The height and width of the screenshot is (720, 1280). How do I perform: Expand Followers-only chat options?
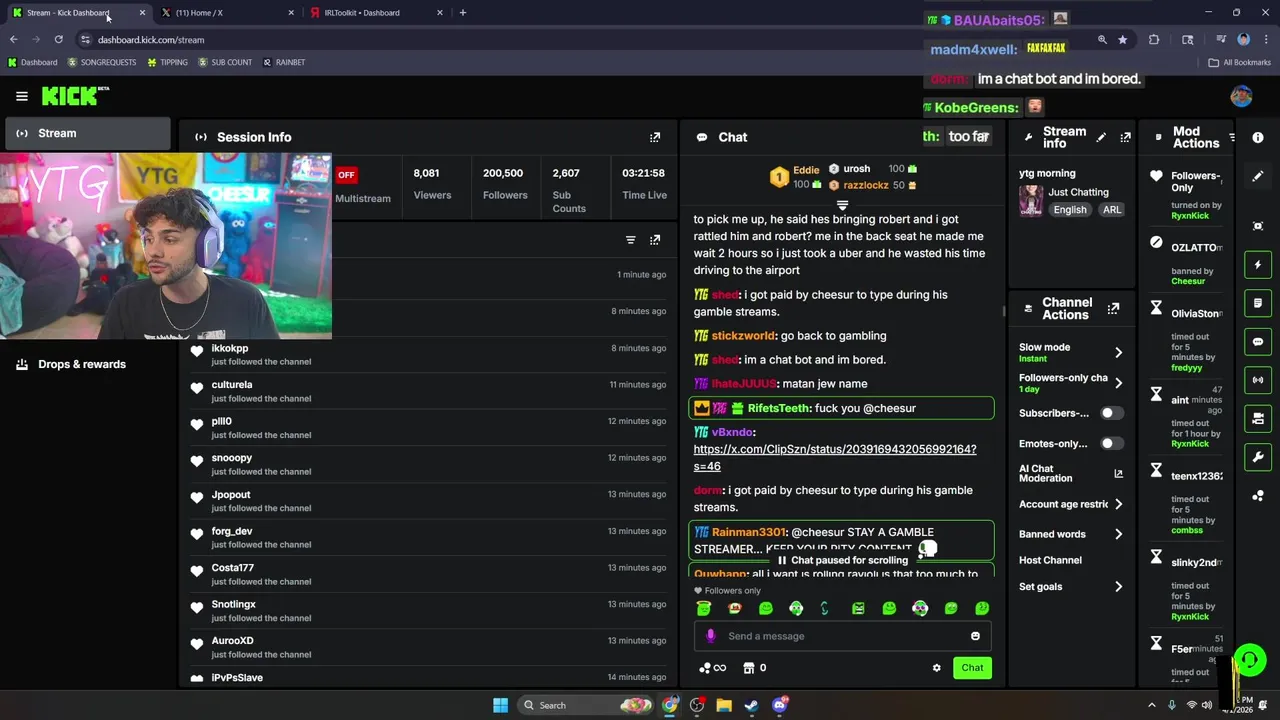pos(1118,383)
